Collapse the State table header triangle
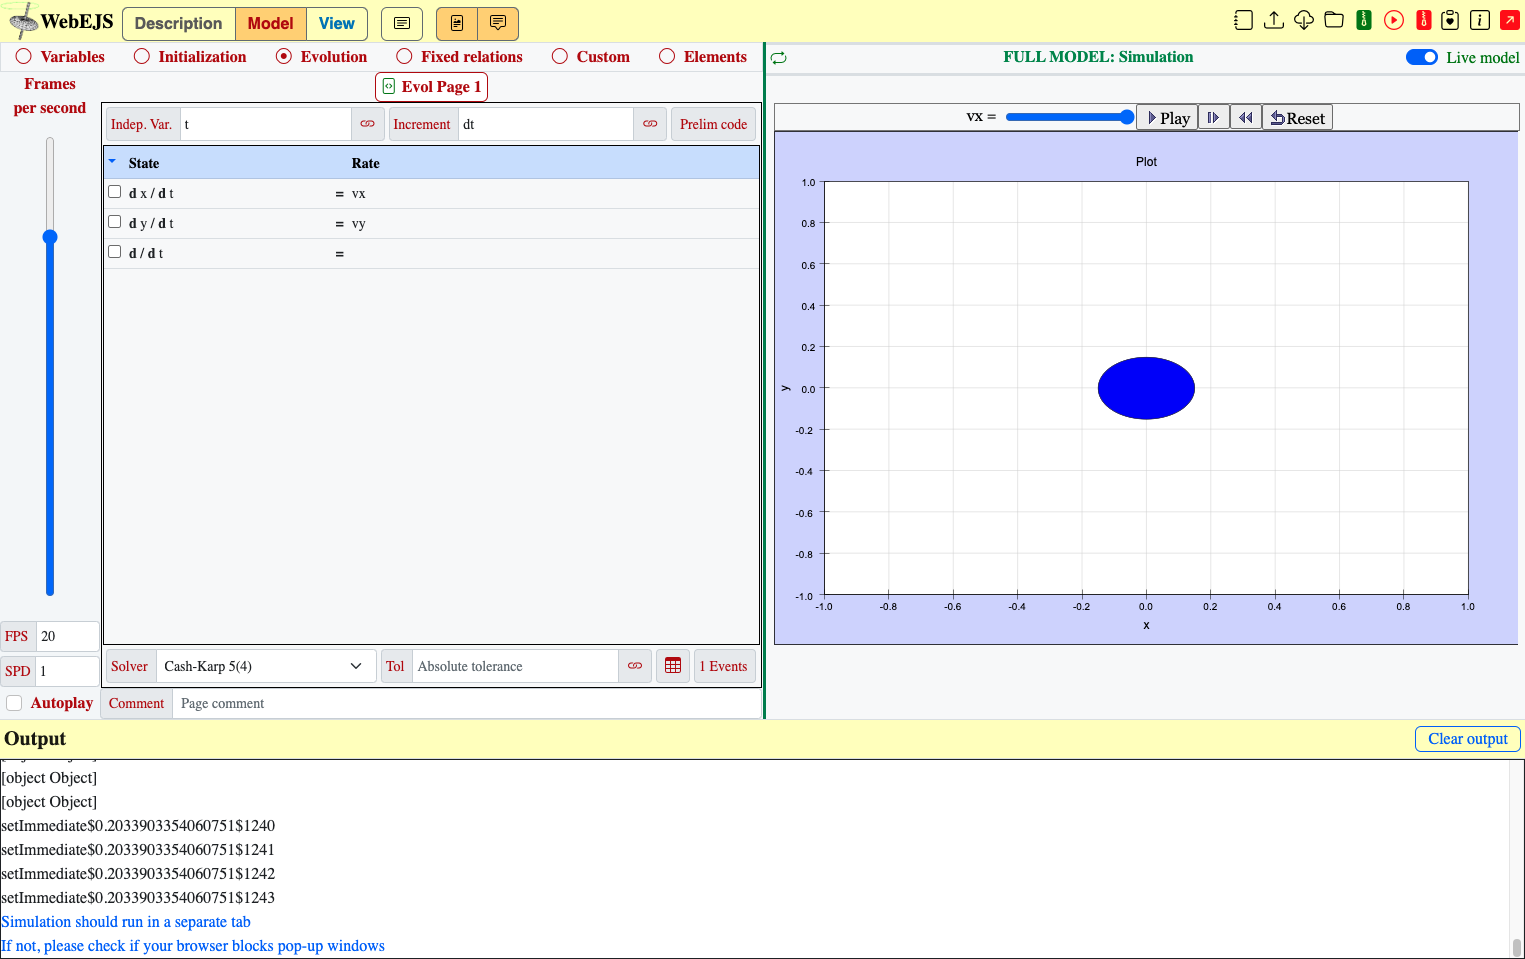This screenshot has width=1525, height=959. coord(112,161)
